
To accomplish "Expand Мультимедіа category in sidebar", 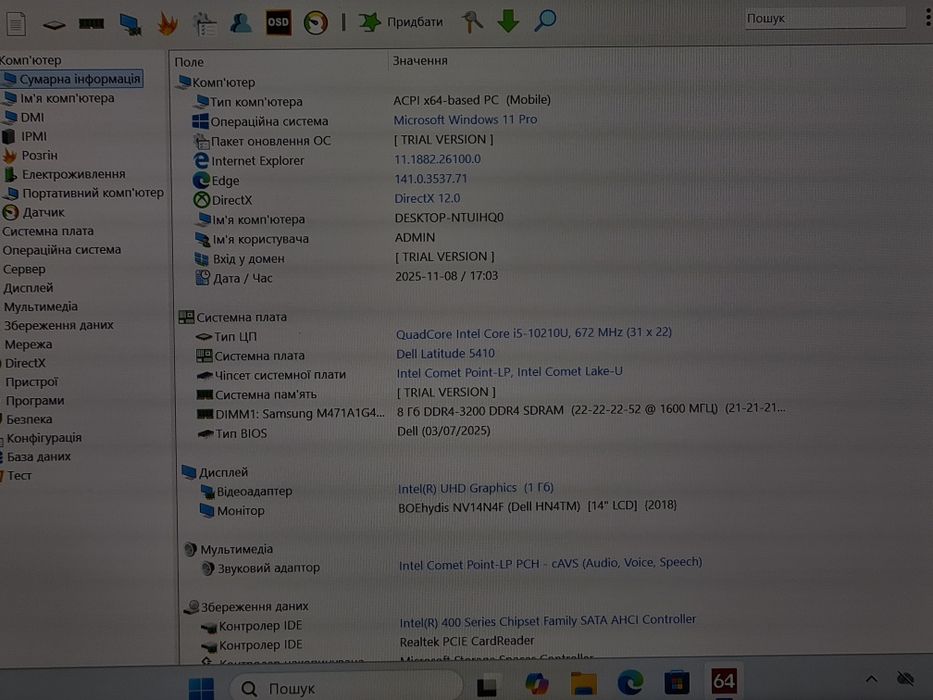I will [x=40, y=307].
